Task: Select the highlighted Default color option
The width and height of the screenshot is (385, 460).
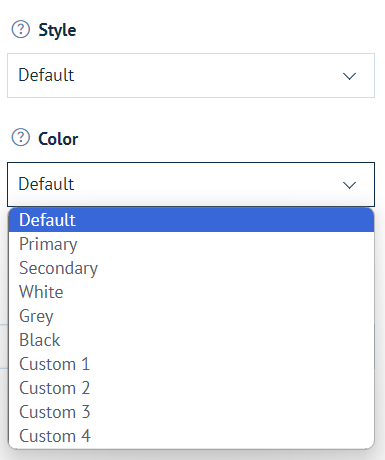Action: coord(191,220)
